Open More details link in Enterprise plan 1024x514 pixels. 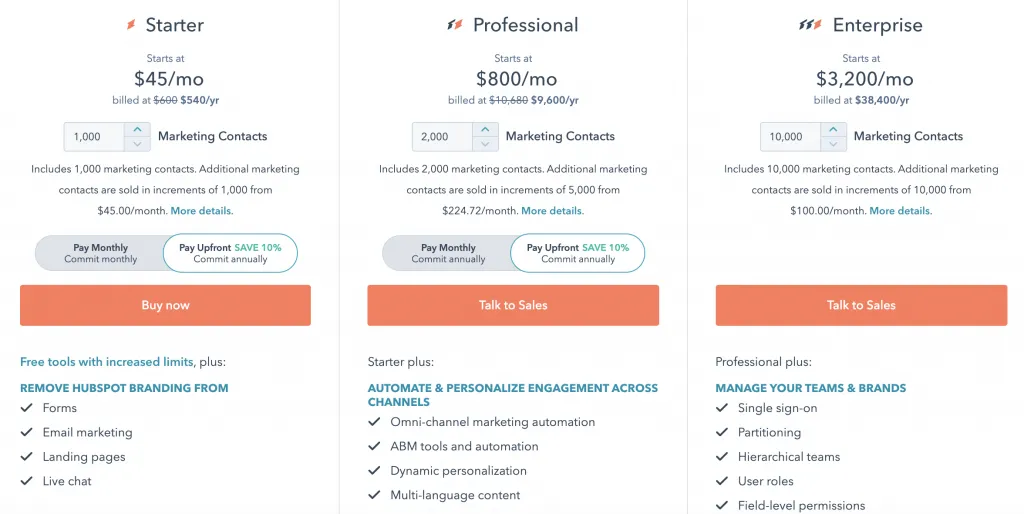coord(900,211)
